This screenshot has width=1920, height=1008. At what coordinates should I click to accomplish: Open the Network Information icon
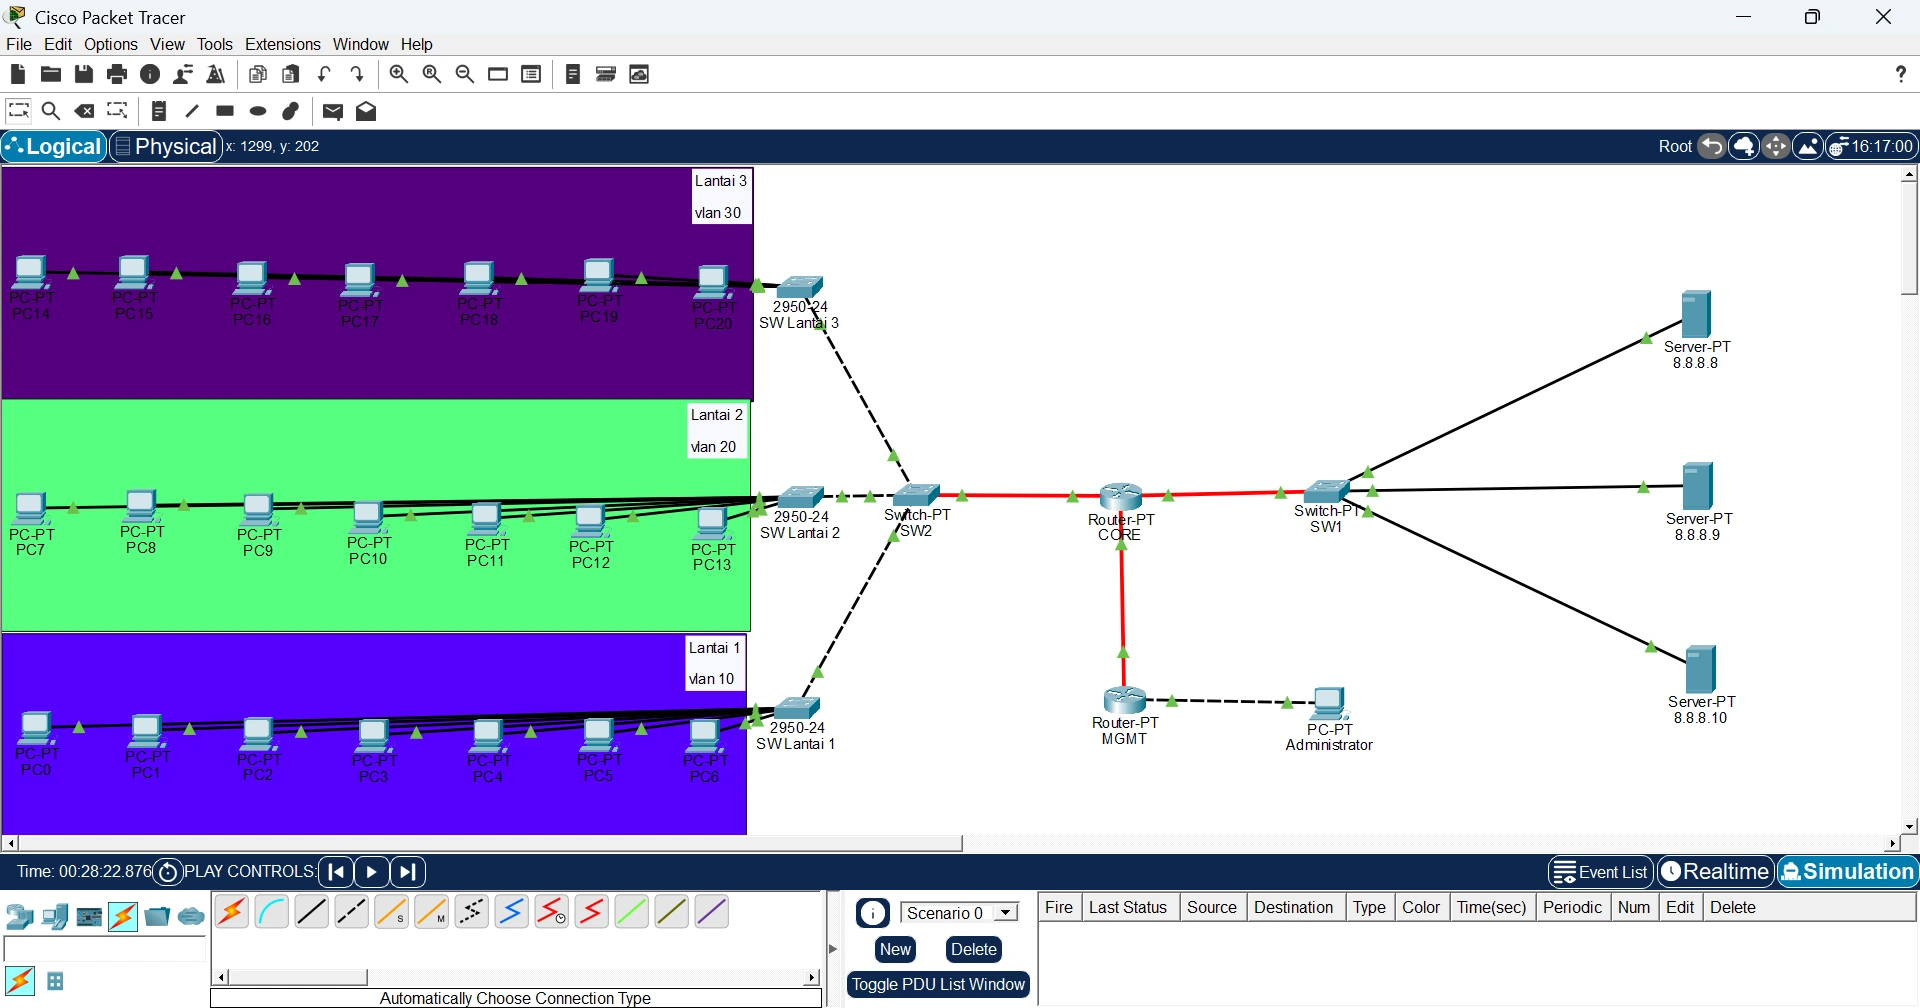point(150,74)
